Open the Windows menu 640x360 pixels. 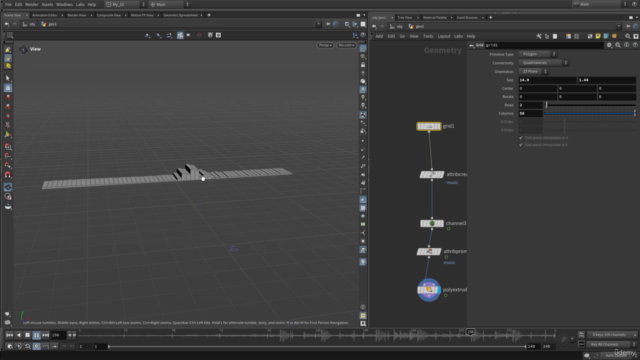pos(64,4)
